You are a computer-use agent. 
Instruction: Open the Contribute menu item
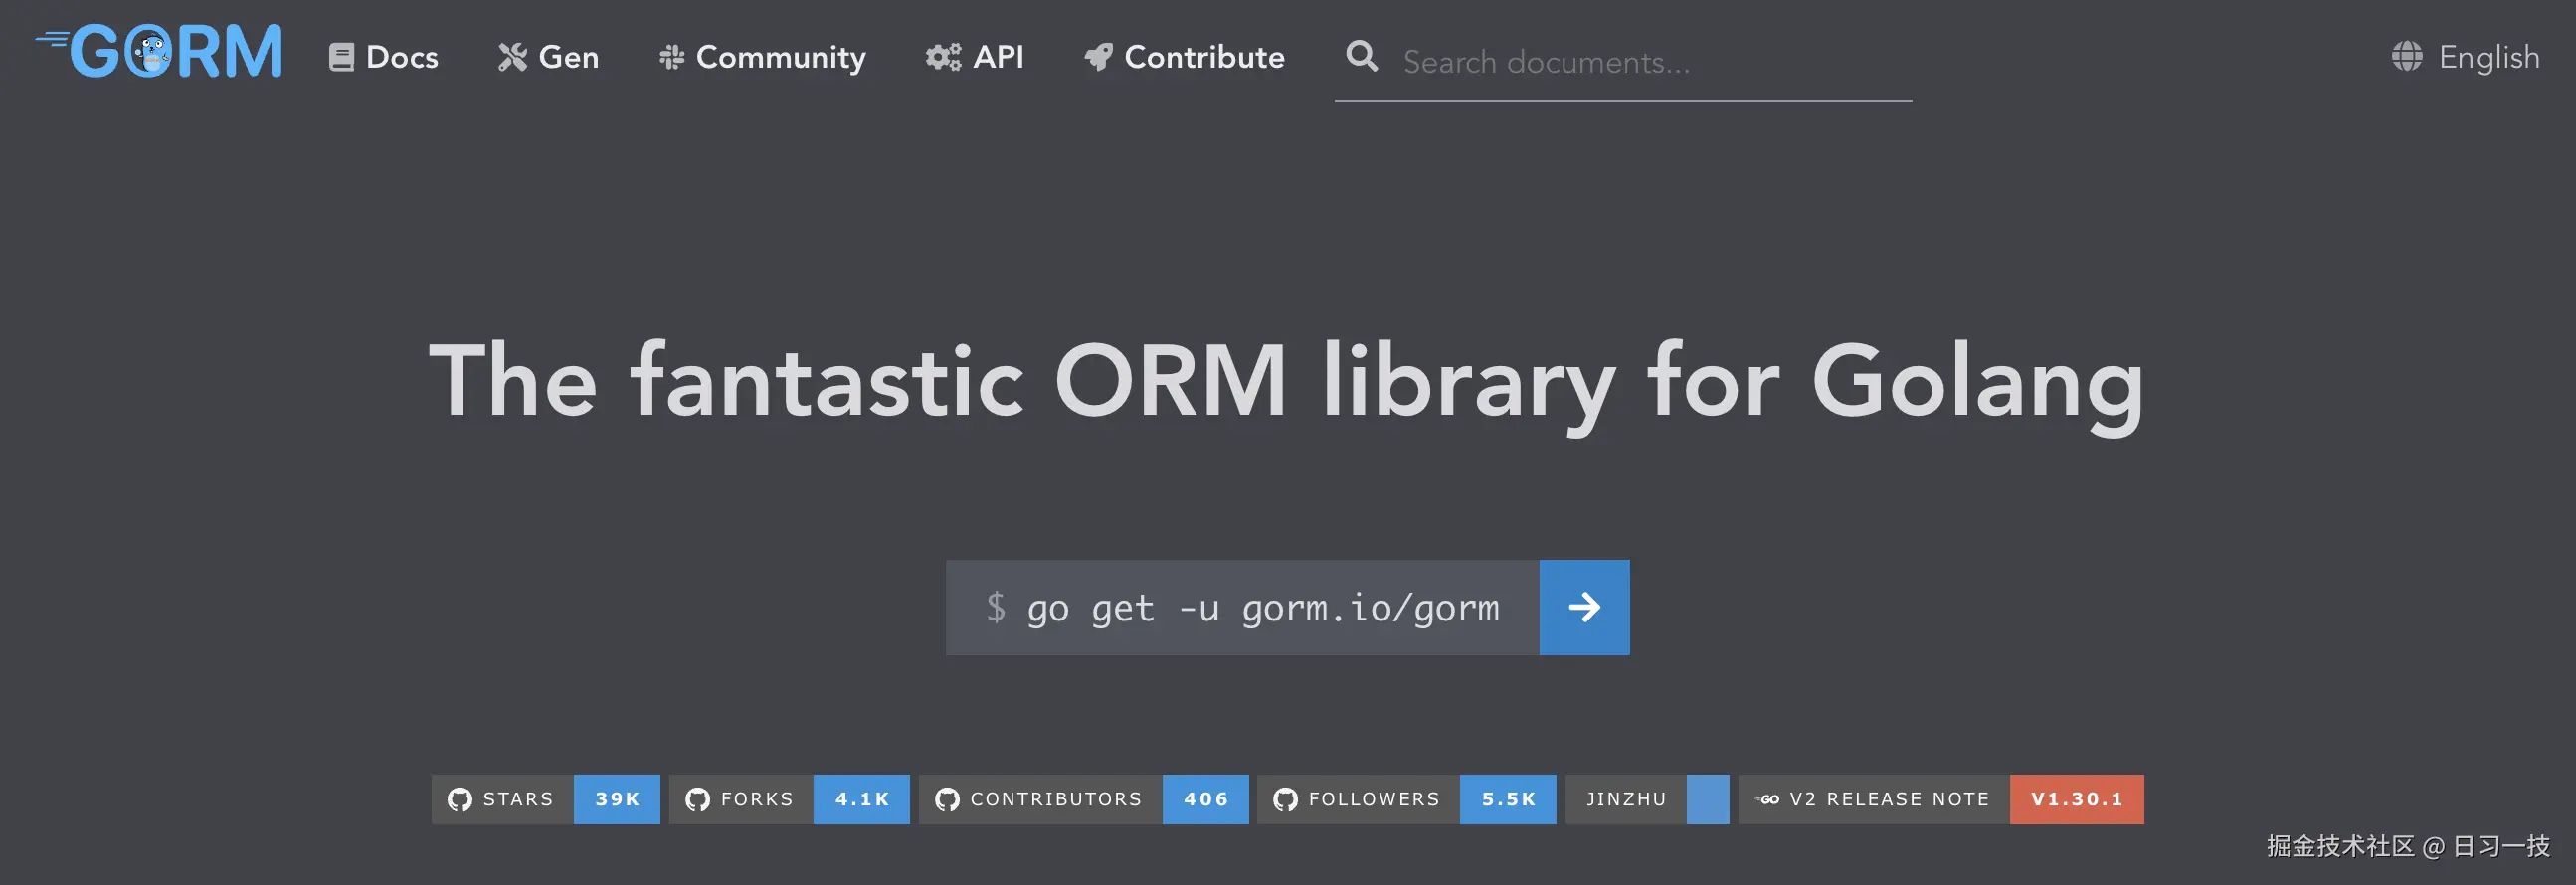point(1185,57)
